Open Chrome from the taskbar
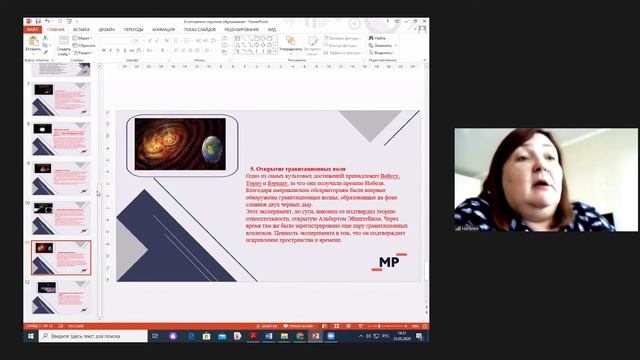Image resolution: width=640 pixels, height=360 pixels. tap(300, 336)
